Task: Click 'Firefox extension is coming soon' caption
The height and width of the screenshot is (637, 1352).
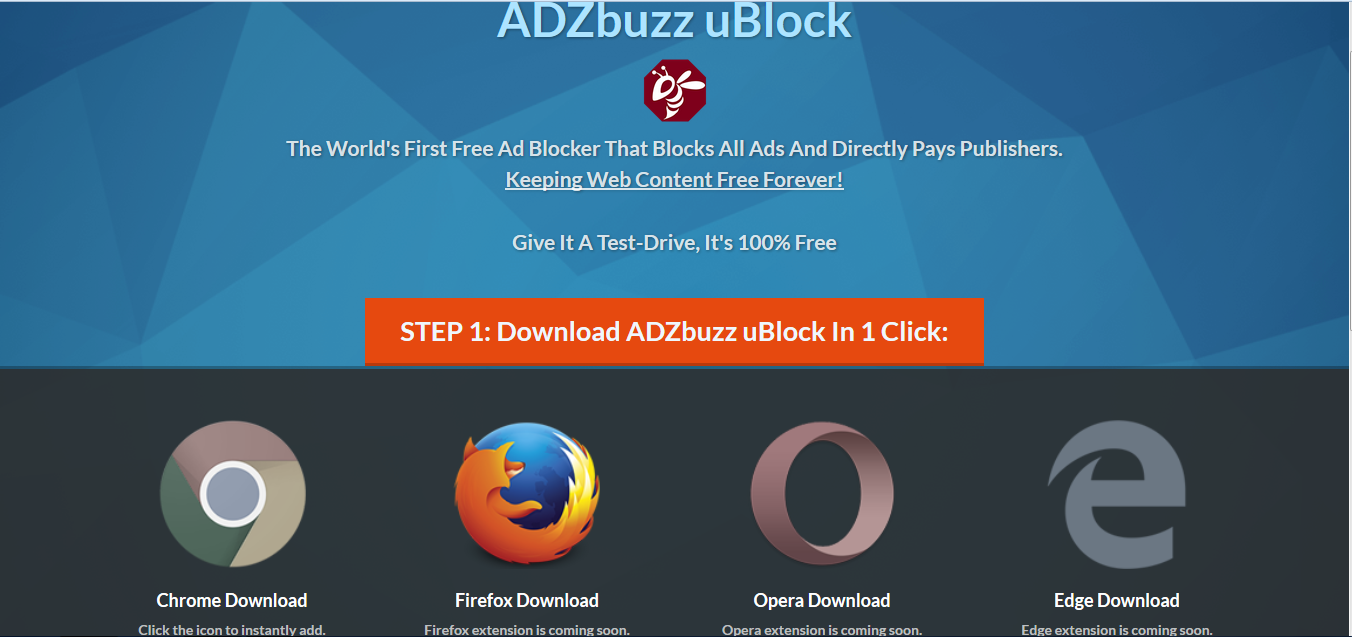Action: pyautogui.click(x=527, y=630)
